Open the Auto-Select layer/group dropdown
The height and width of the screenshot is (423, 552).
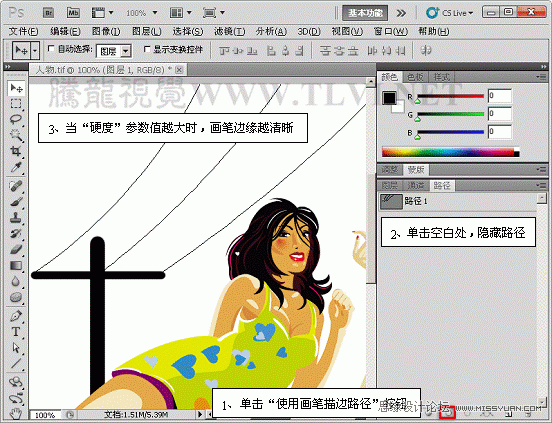point(126,51)
